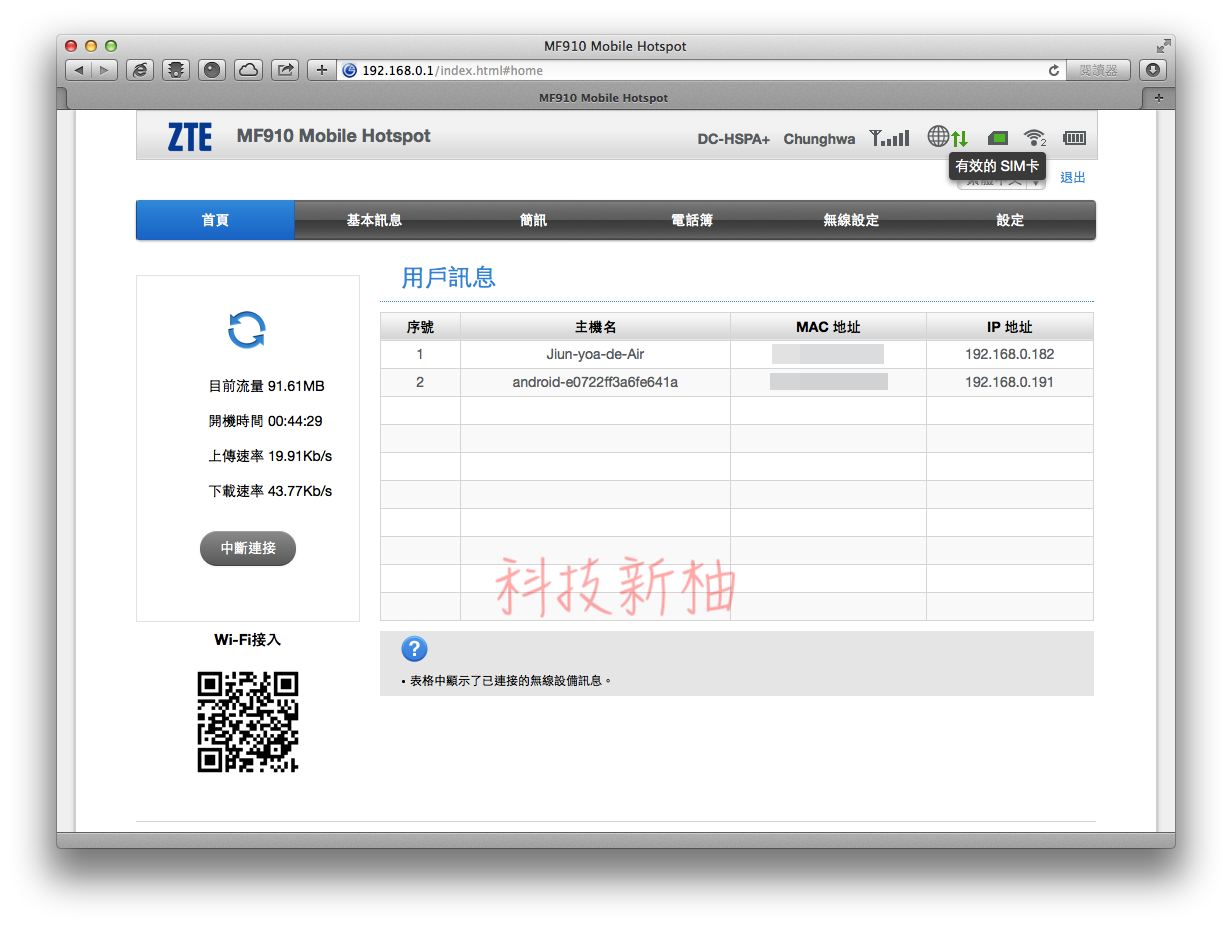The image size is (1232, 927).
Task: Click the Internet Explorer style toolbar icon
Action: point(140,70)
